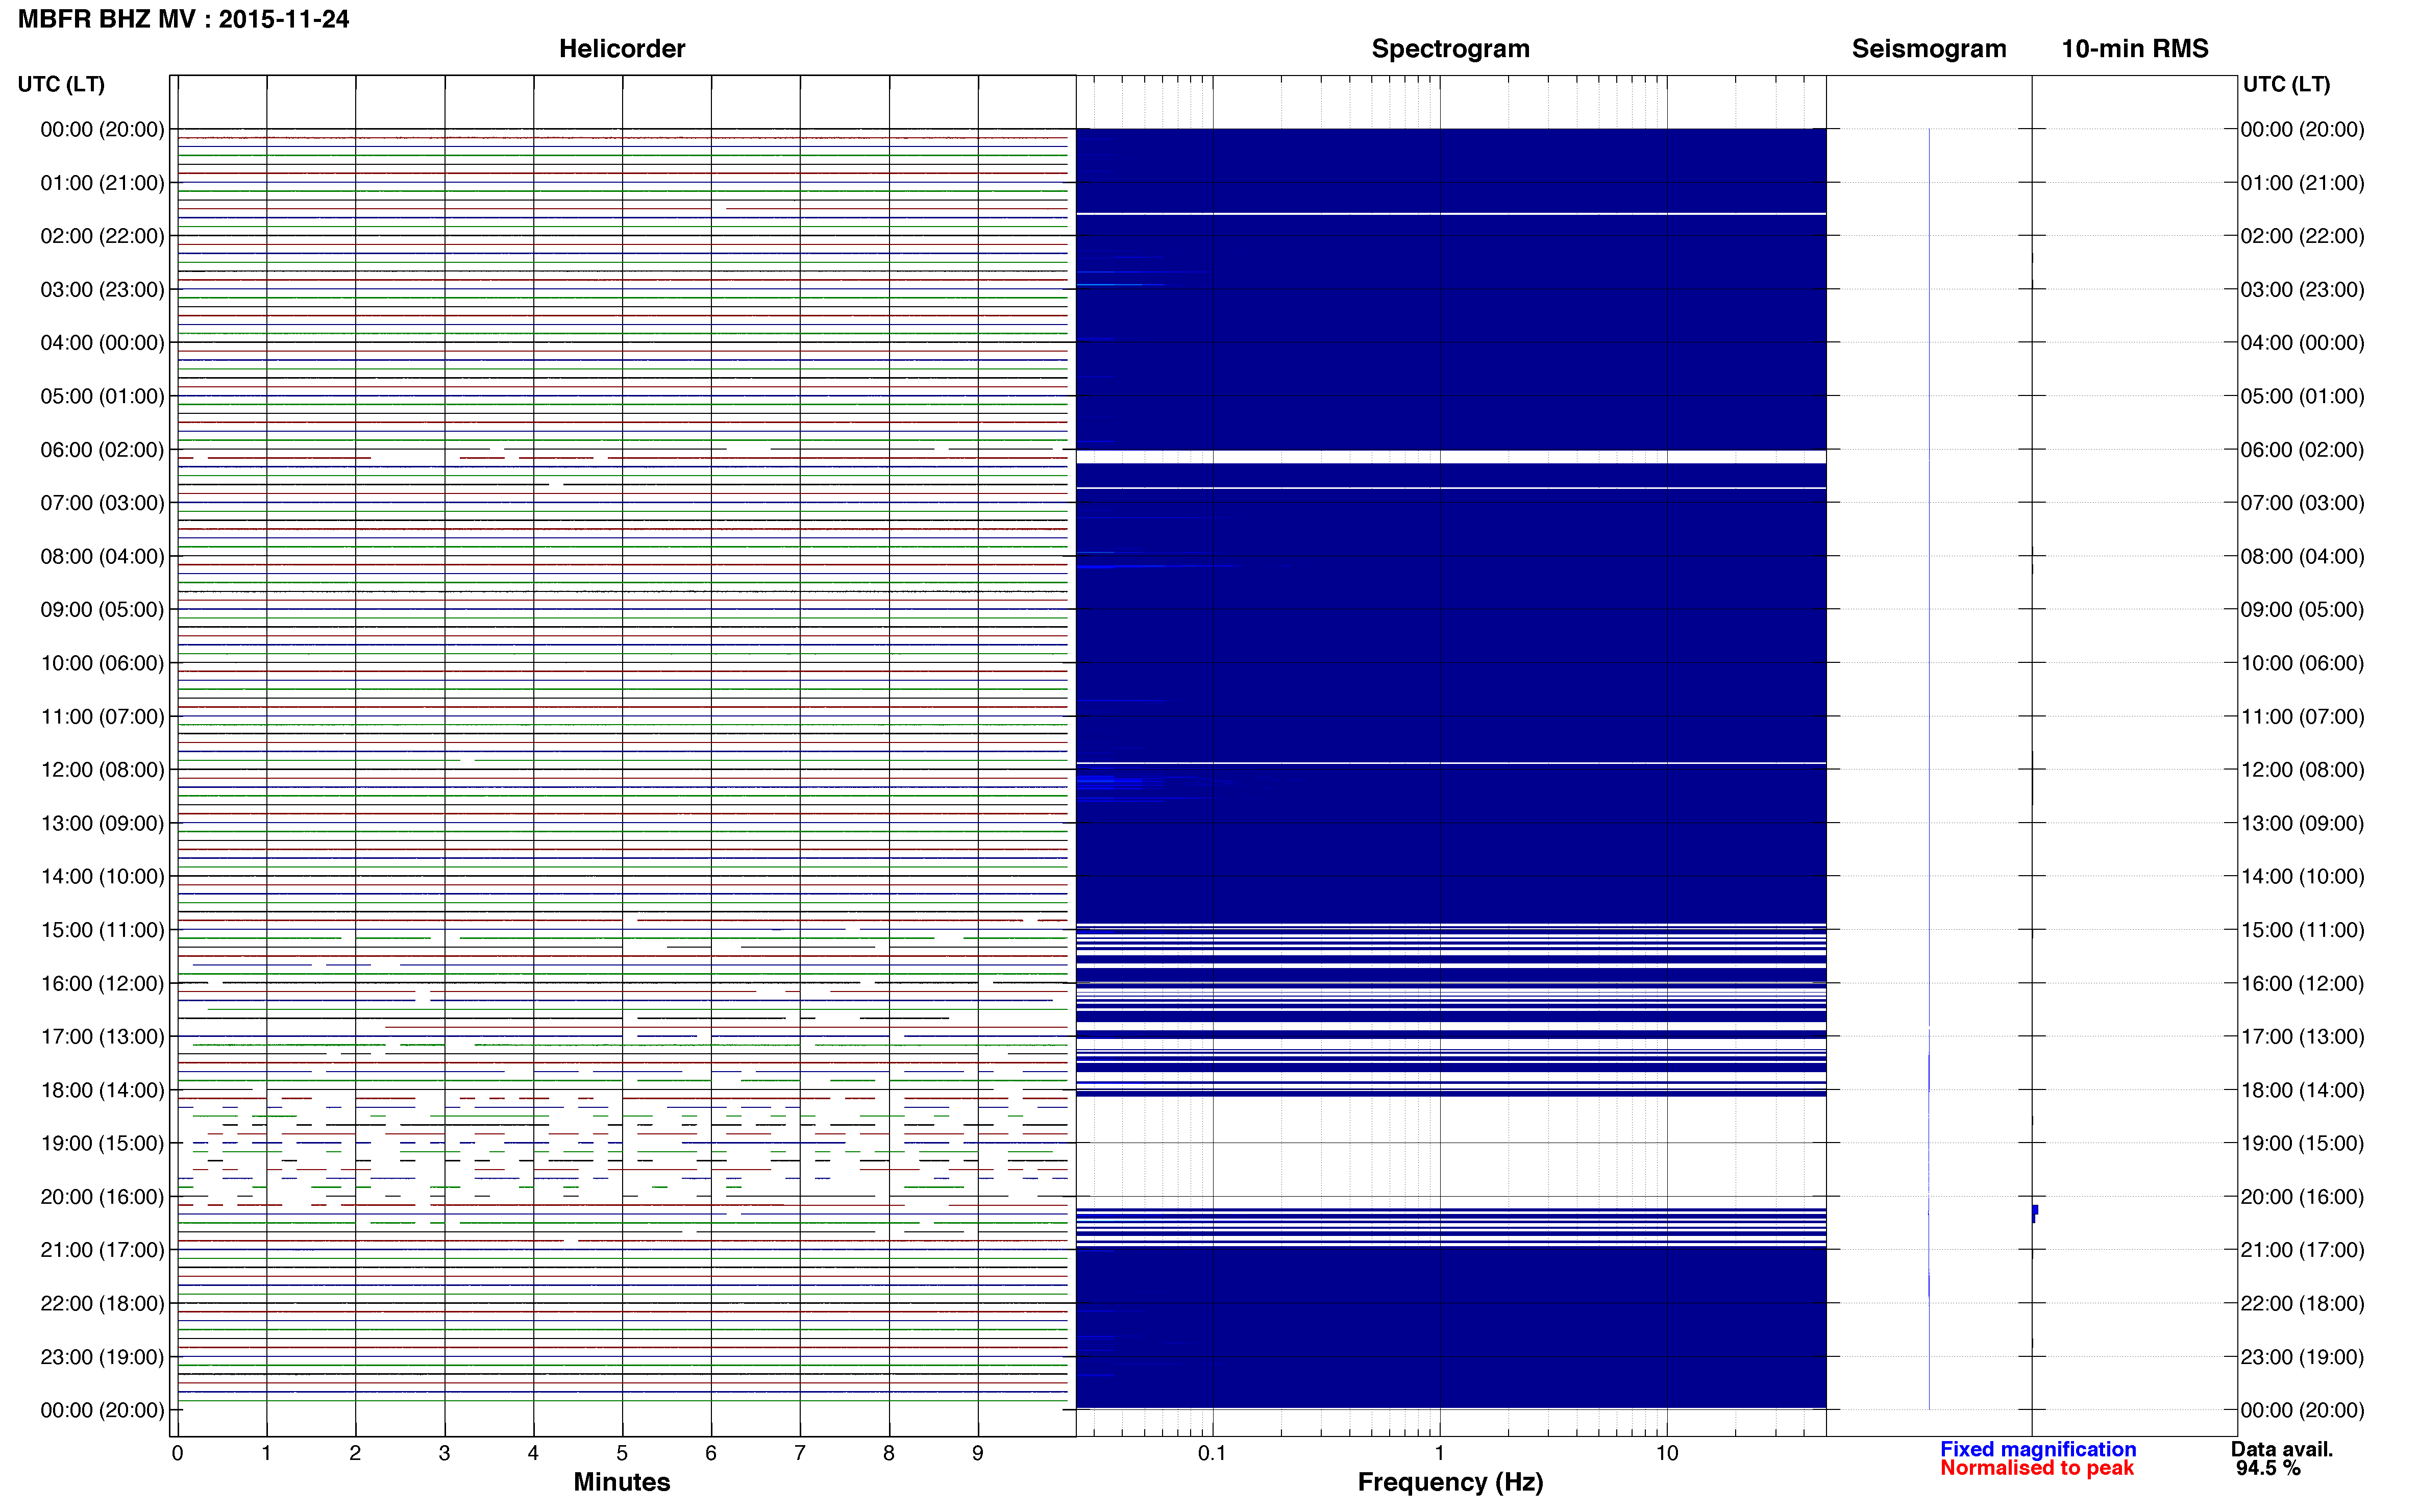
Task: Click '03:00 (23:00)' on the Helicorder time axis
Action: pyautogui.click(x=102, y=290)
